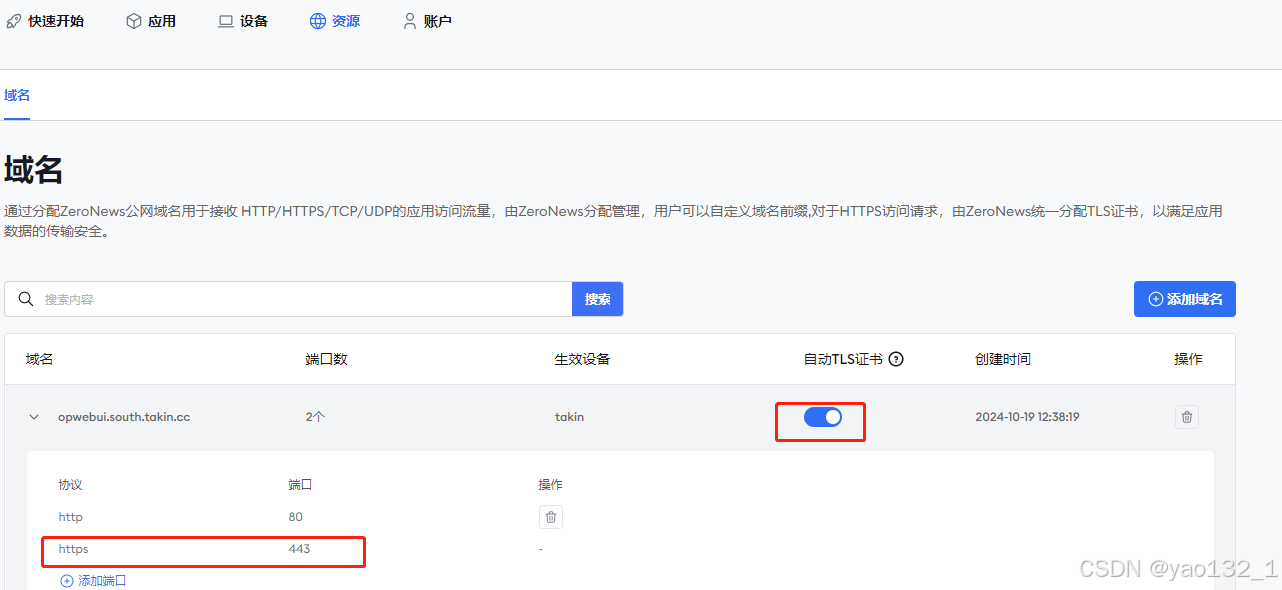1282x590 pixels.
Task: Click the opwebui.south.takin.cc domain name text
Action: click(x=124, y=417)
